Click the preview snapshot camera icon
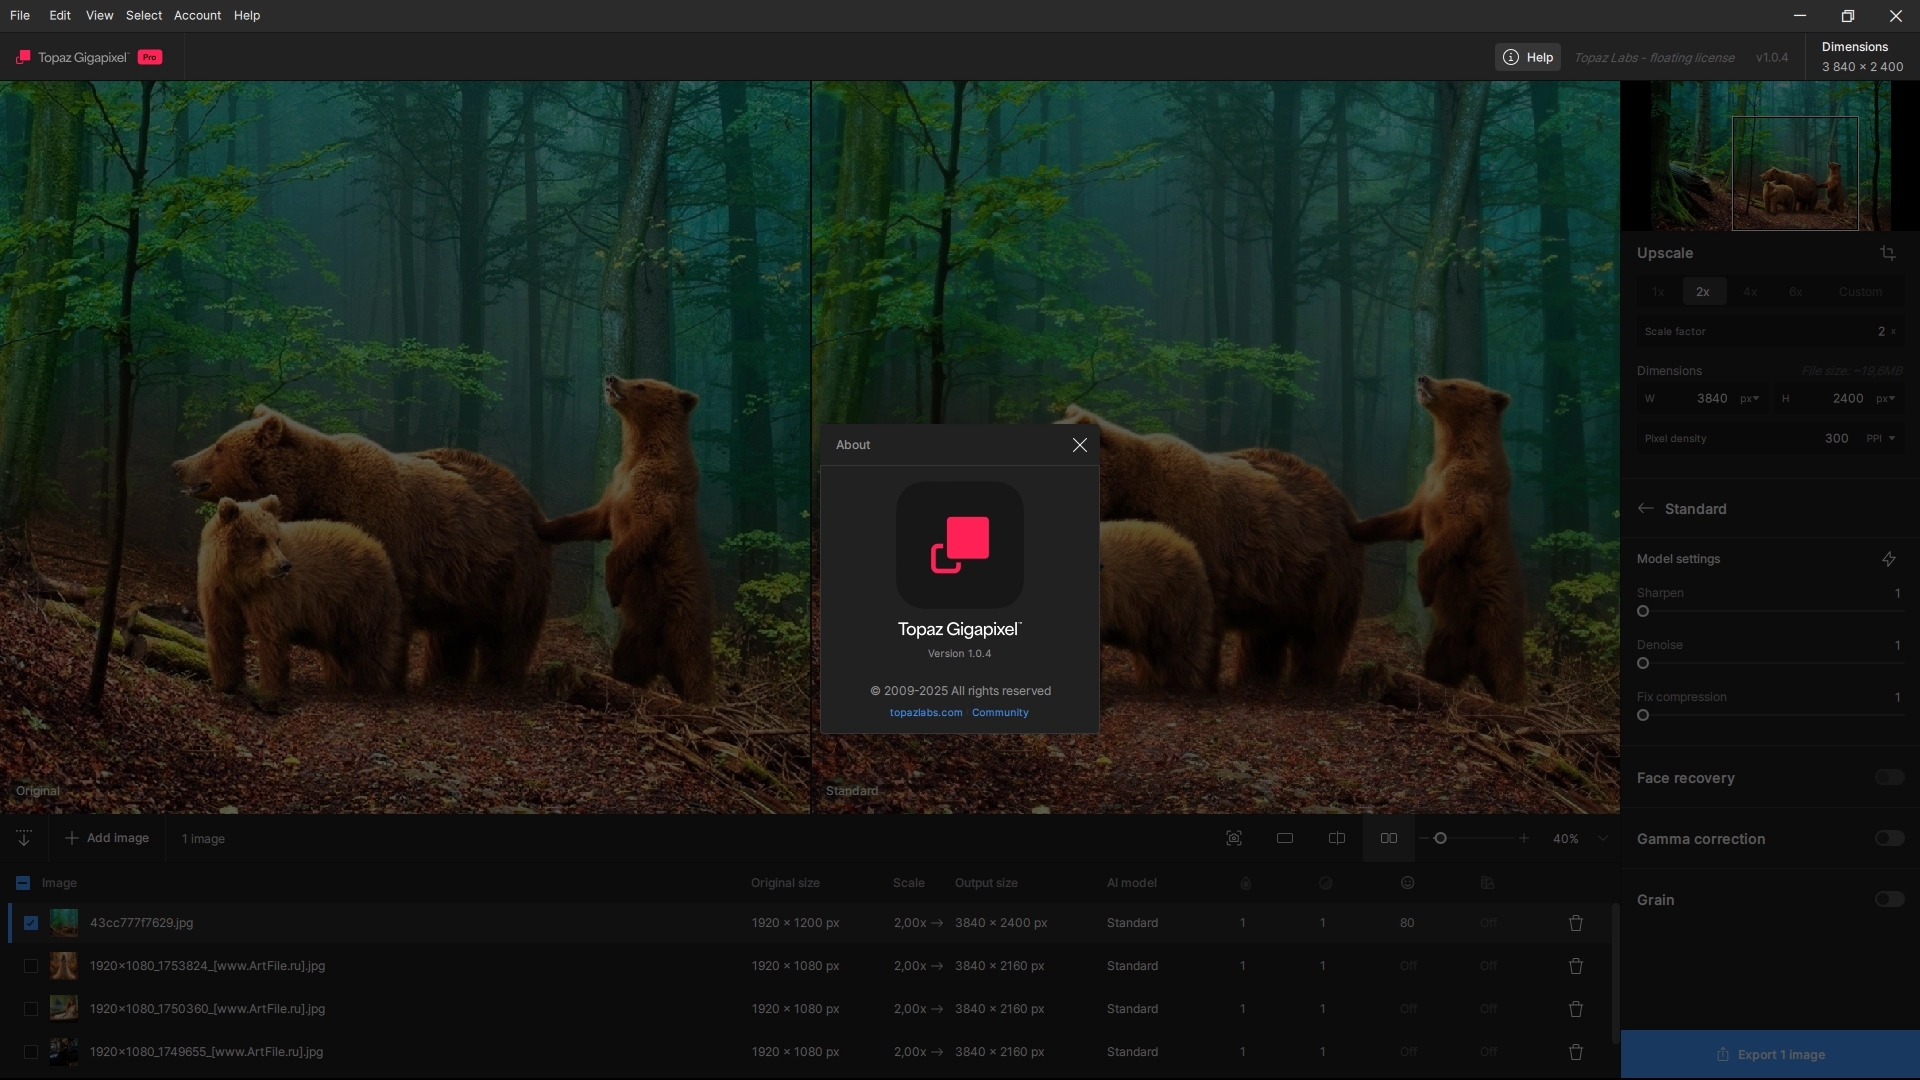This screenshot has height=1080, width=1920. pyautogui.click(x=1234, y=839)
